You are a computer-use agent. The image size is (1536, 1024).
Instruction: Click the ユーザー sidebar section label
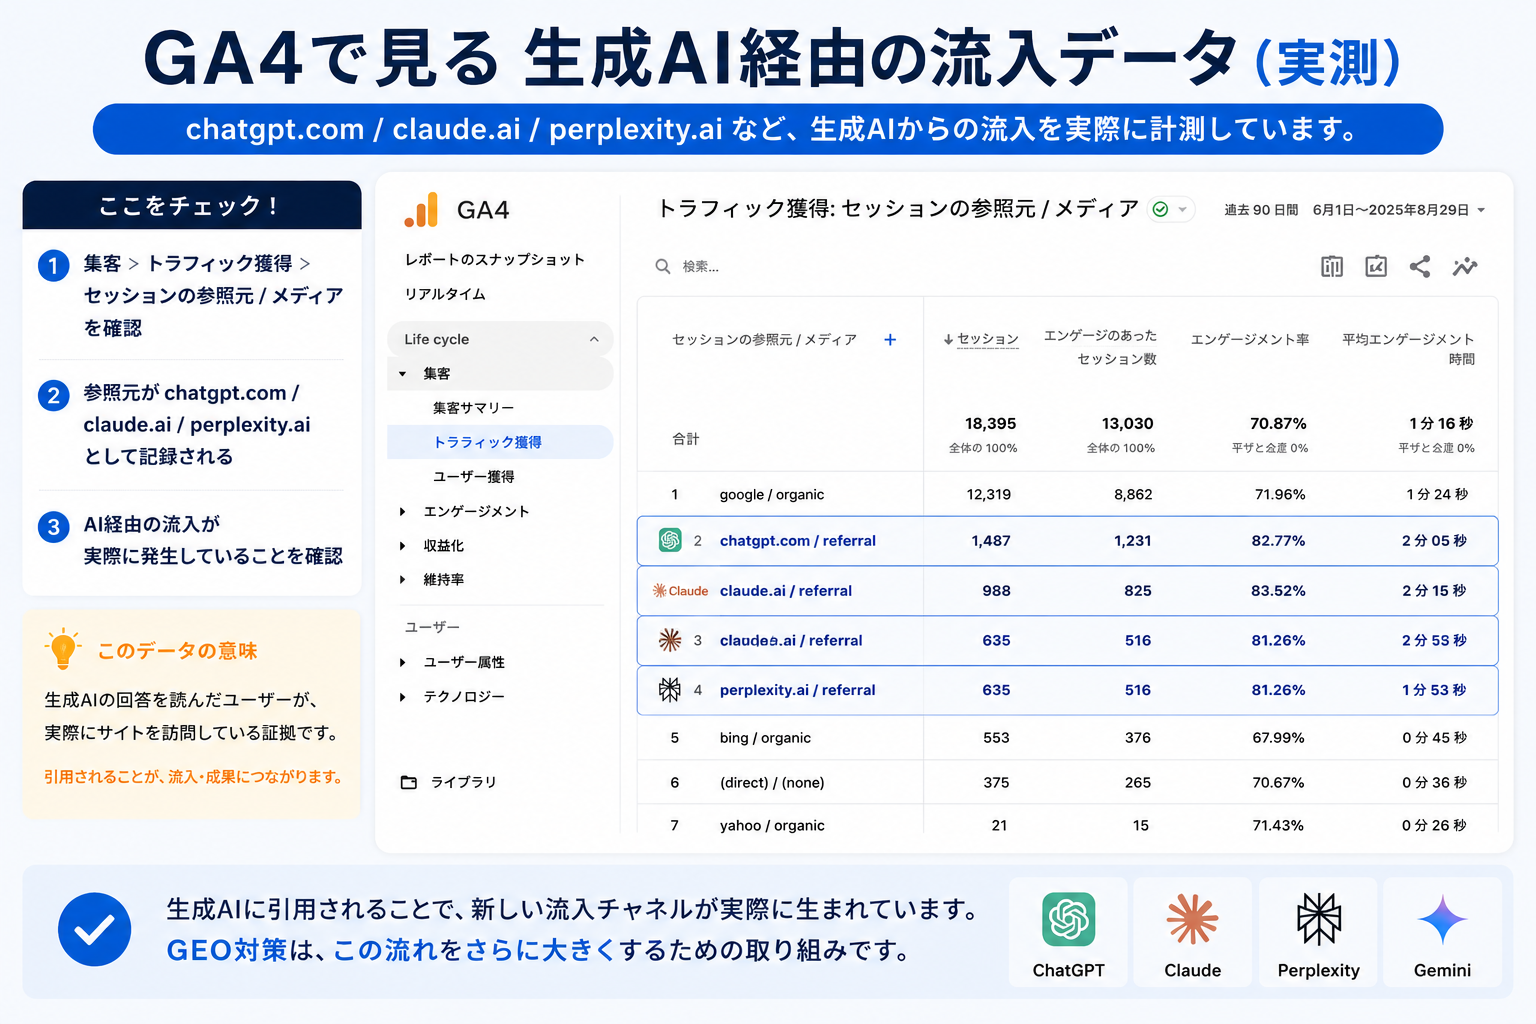point(432,627)
